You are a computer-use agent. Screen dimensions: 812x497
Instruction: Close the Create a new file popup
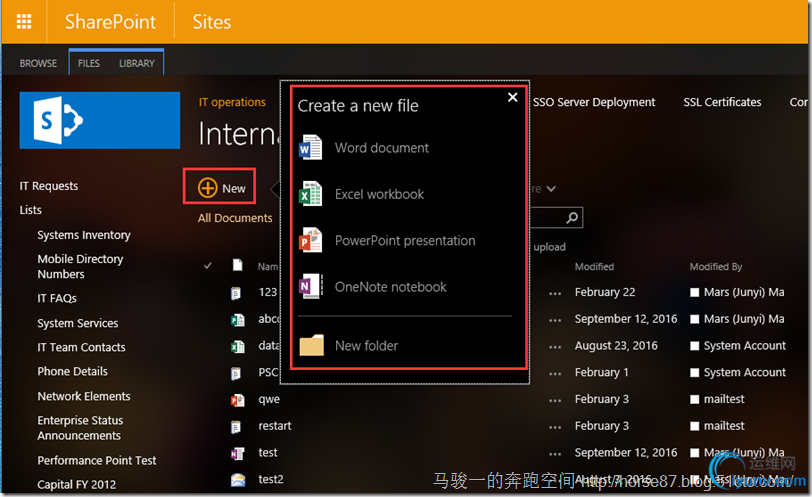click(x=513, y=97)
